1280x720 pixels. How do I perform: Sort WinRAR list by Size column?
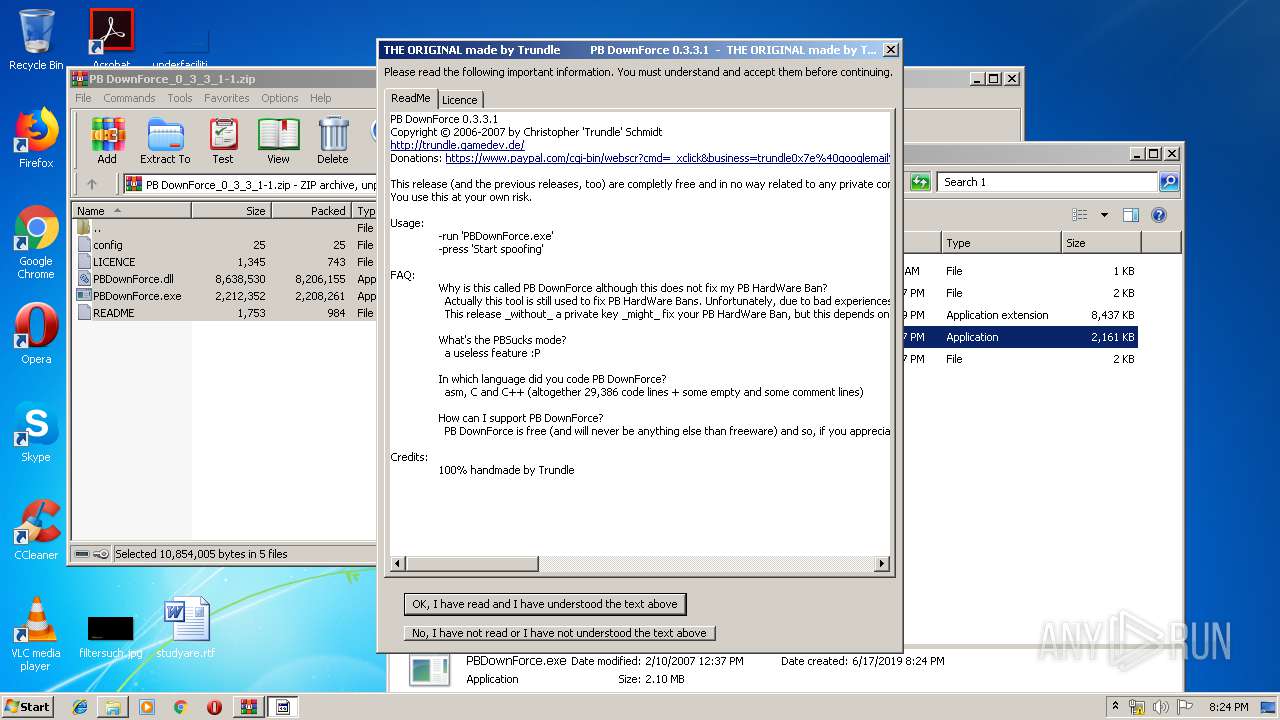coord(231,211)
